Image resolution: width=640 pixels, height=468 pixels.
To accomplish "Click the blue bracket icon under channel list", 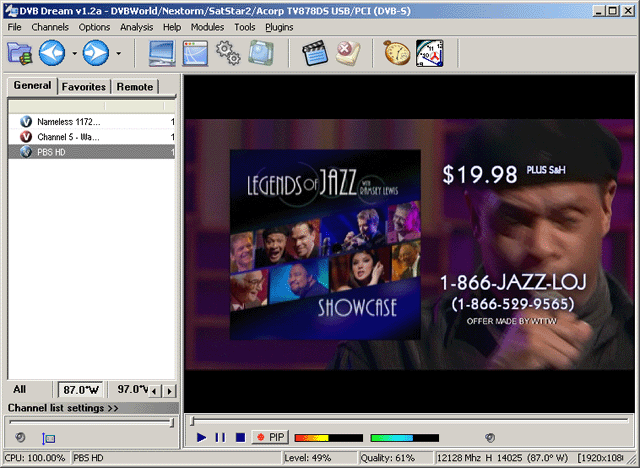I will coord(48,438).
